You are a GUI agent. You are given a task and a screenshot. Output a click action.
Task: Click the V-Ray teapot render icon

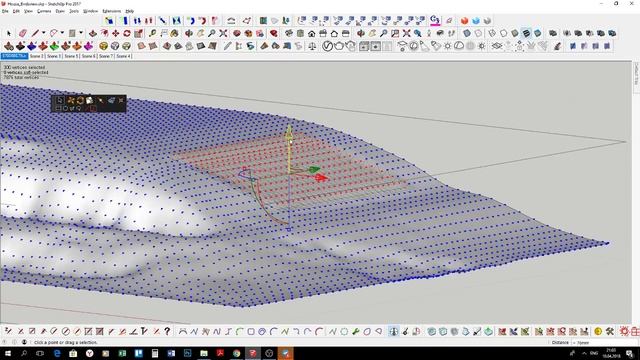pyautogui.click(x=339, y=46)
